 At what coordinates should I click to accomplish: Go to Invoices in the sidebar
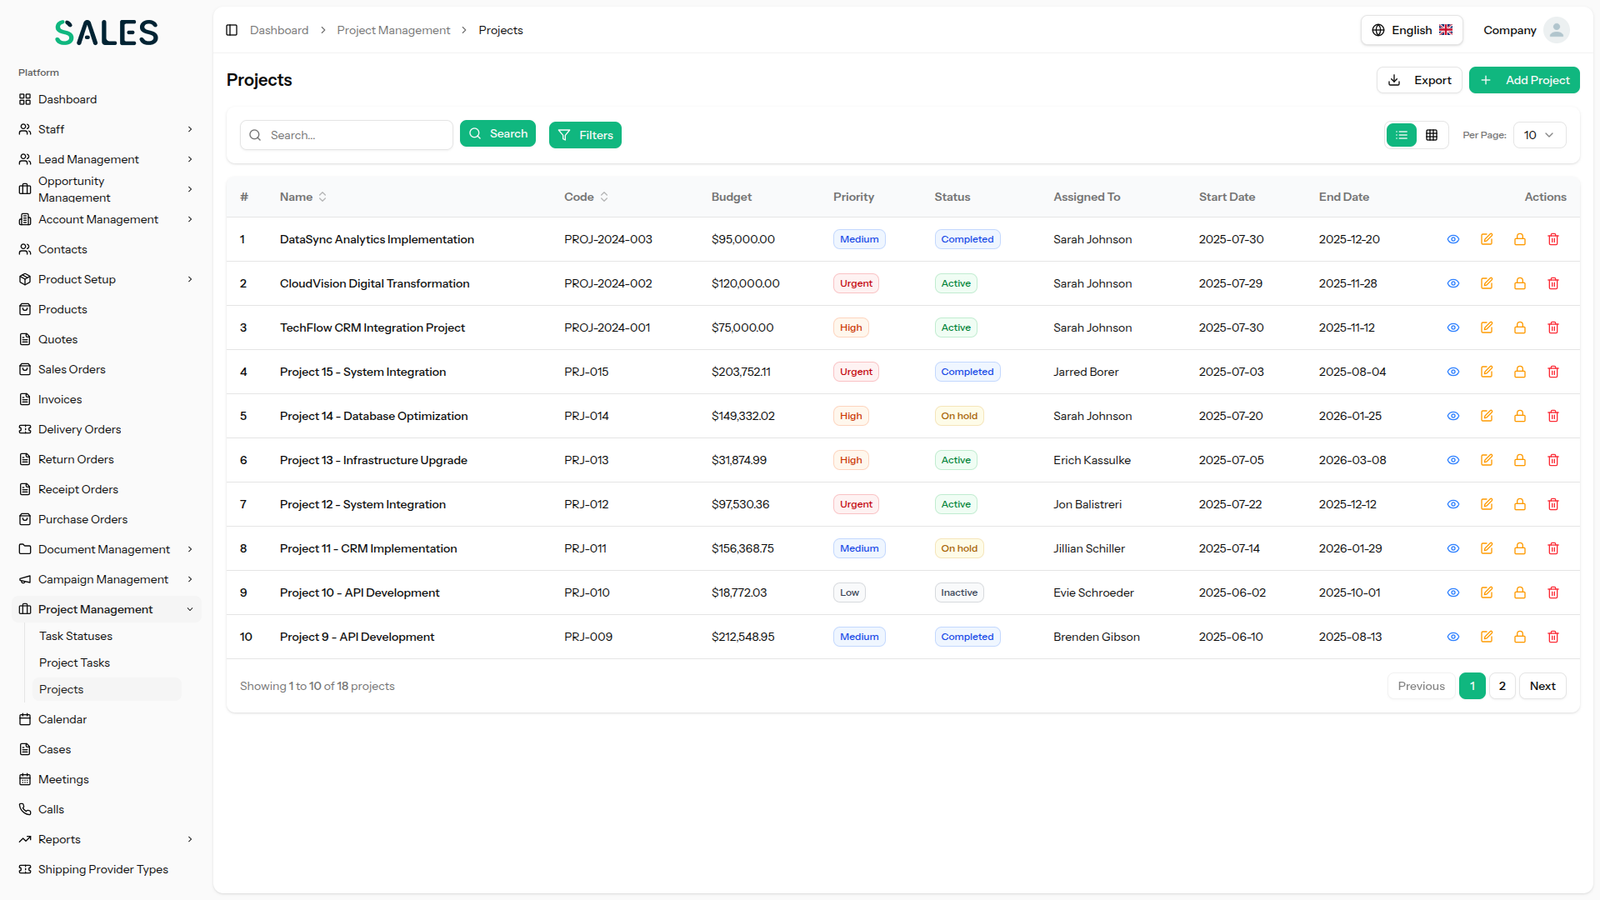(x=60, y=399)
